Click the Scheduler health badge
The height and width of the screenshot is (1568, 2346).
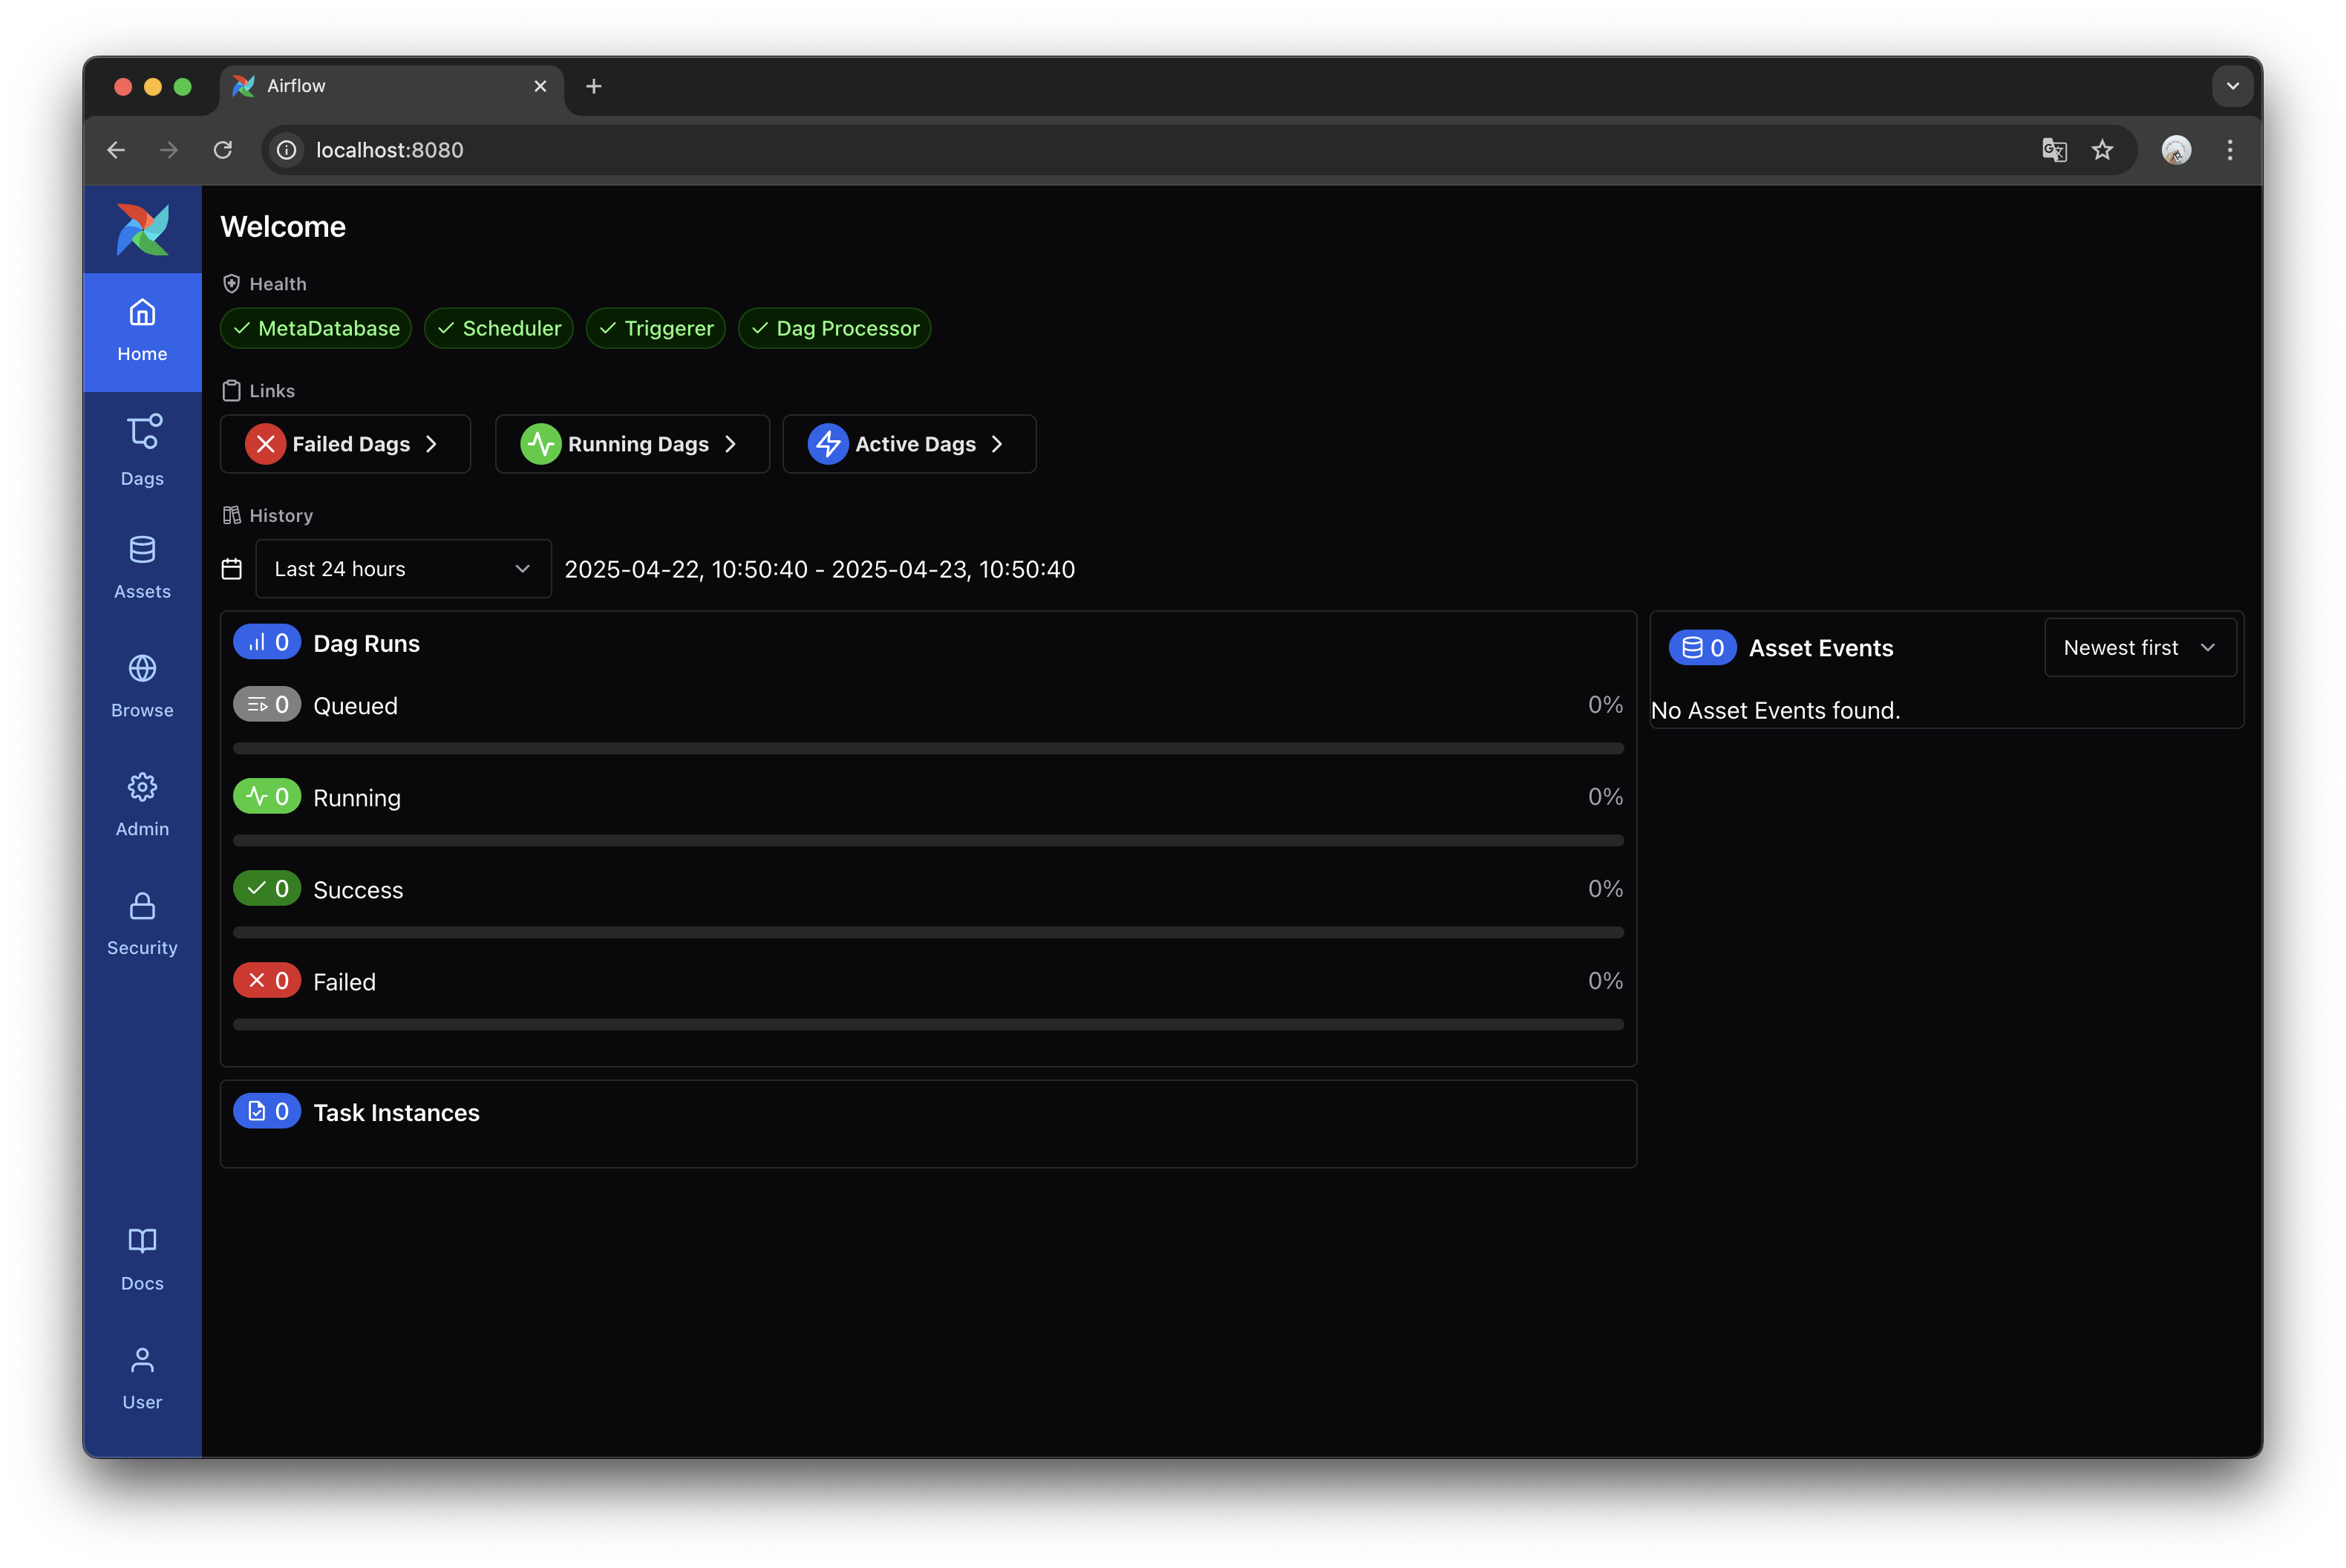tap(498, 328)
